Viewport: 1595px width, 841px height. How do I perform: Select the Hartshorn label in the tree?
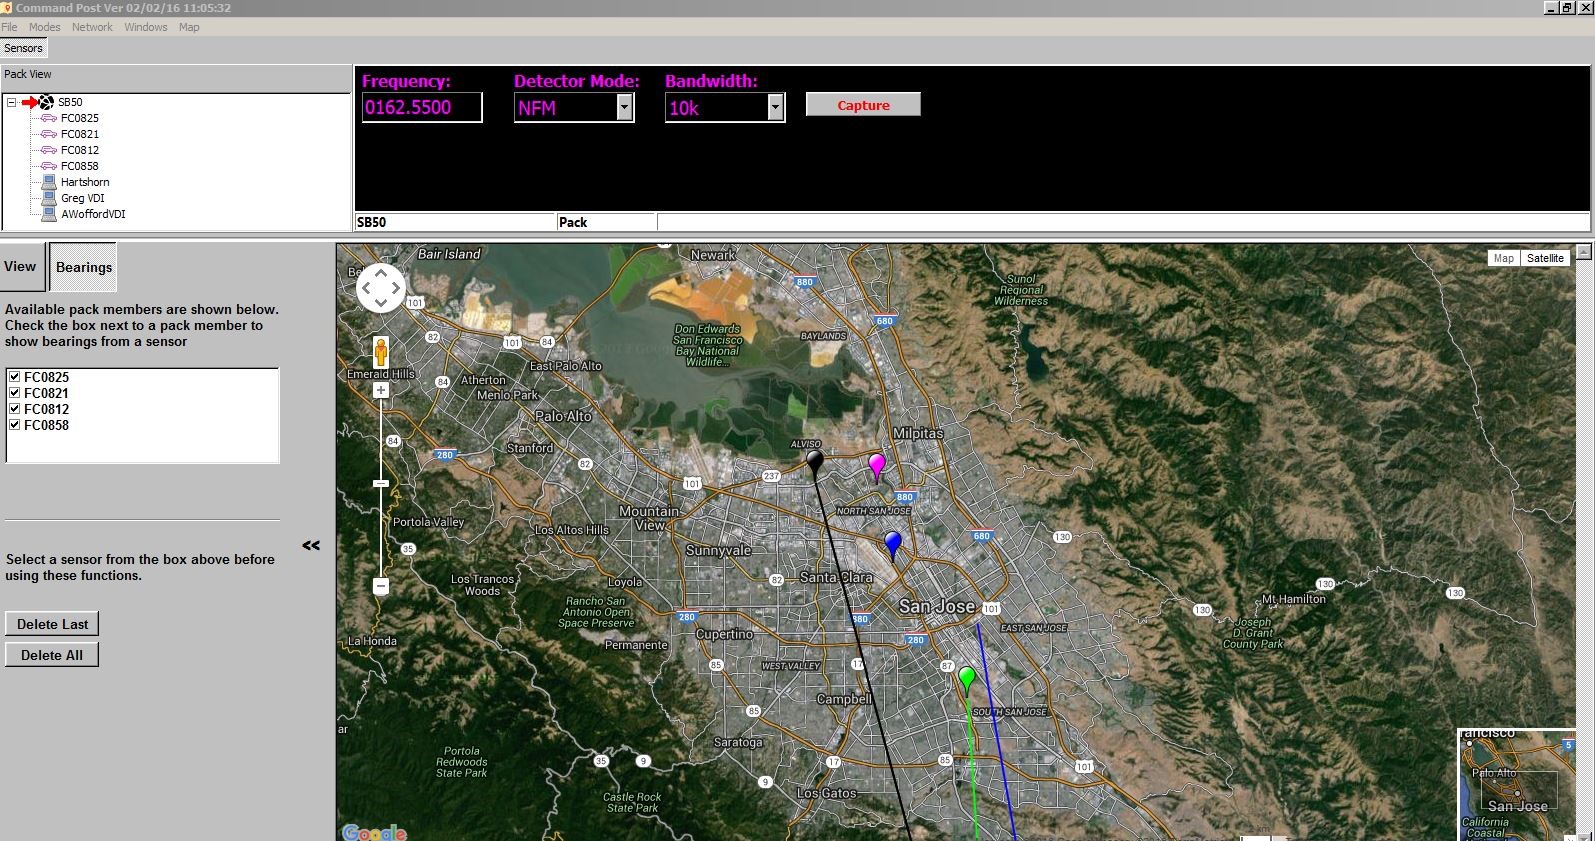(85, 182)
